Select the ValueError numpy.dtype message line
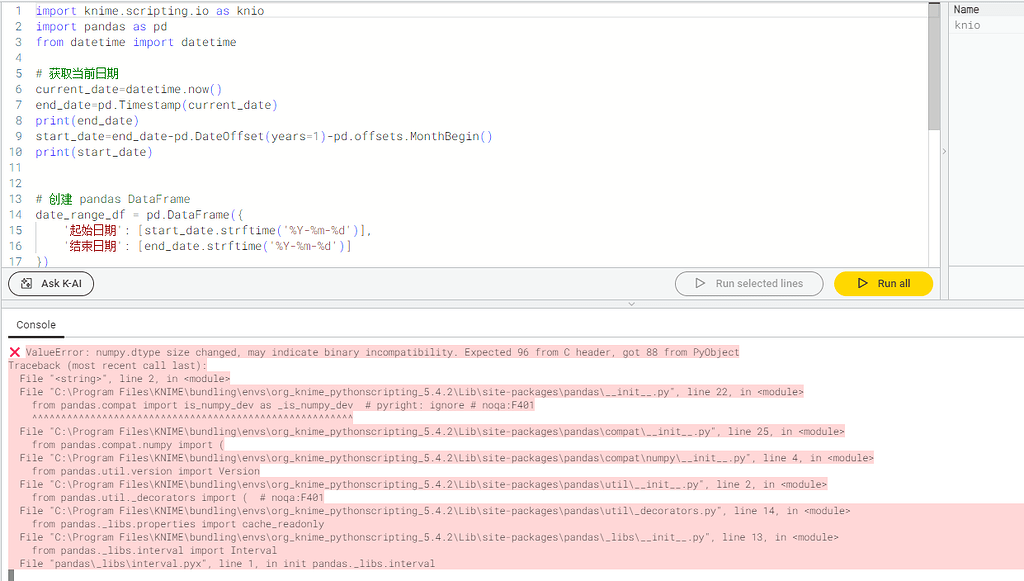Screen dimensions: 1024x581 (380, 353)
